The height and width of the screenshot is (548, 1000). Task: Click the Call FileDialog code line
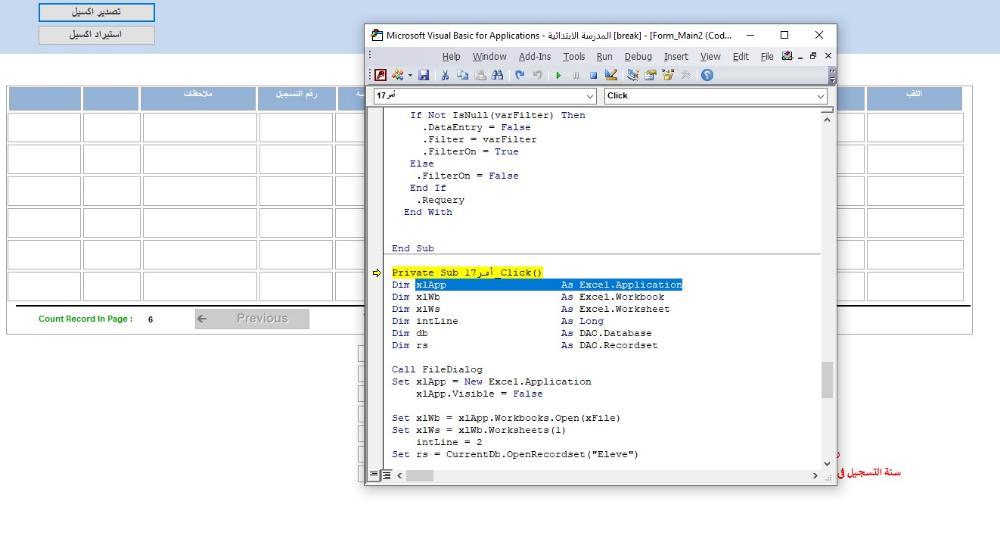coord(437,369)
